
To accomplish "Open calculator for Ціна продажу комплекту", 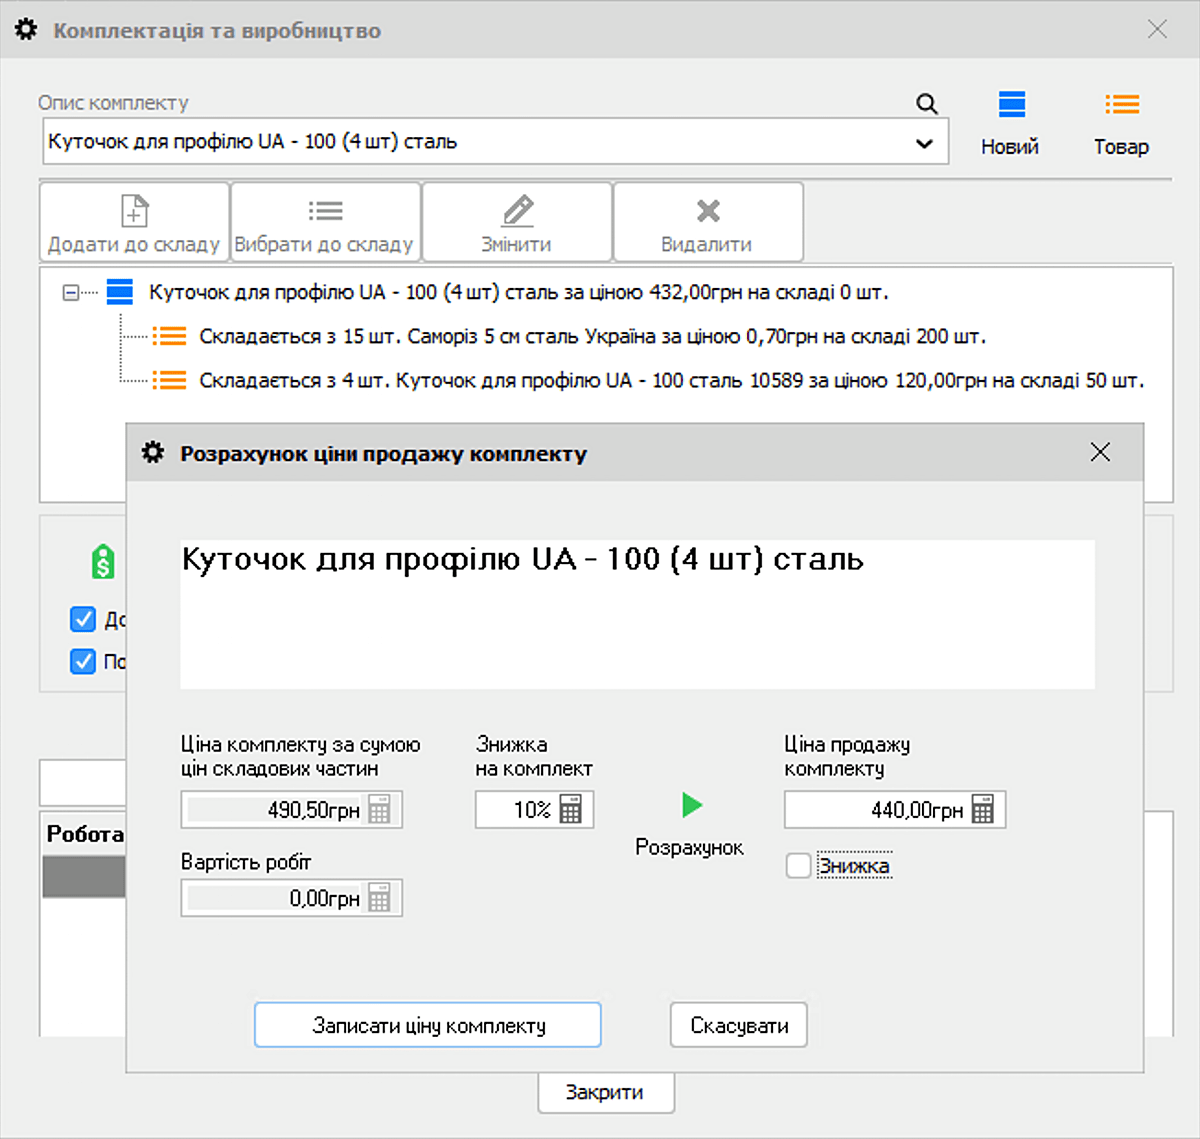I will point(983,810).
